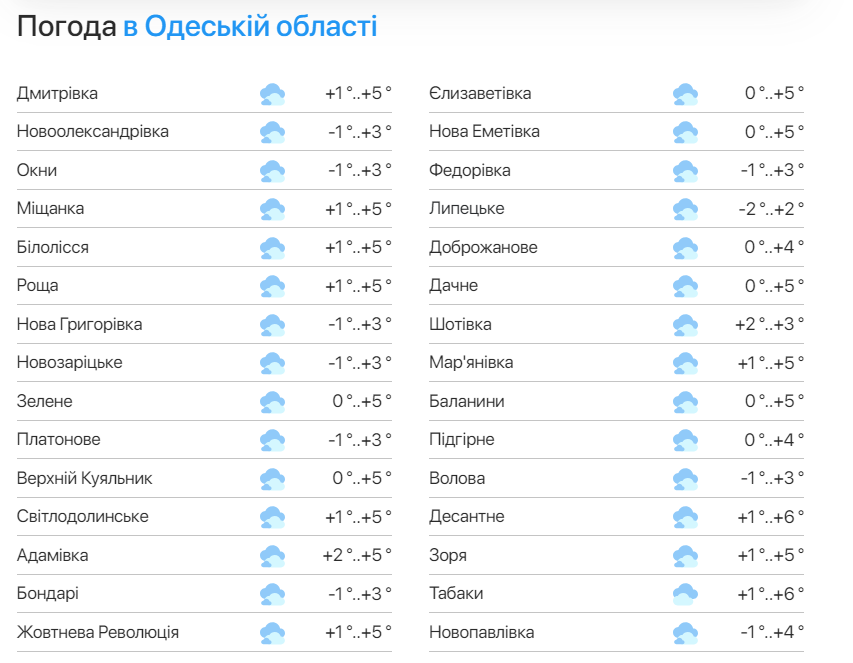
Task: Click the cloud icon beside Шотівка
Action: [685, 325]
